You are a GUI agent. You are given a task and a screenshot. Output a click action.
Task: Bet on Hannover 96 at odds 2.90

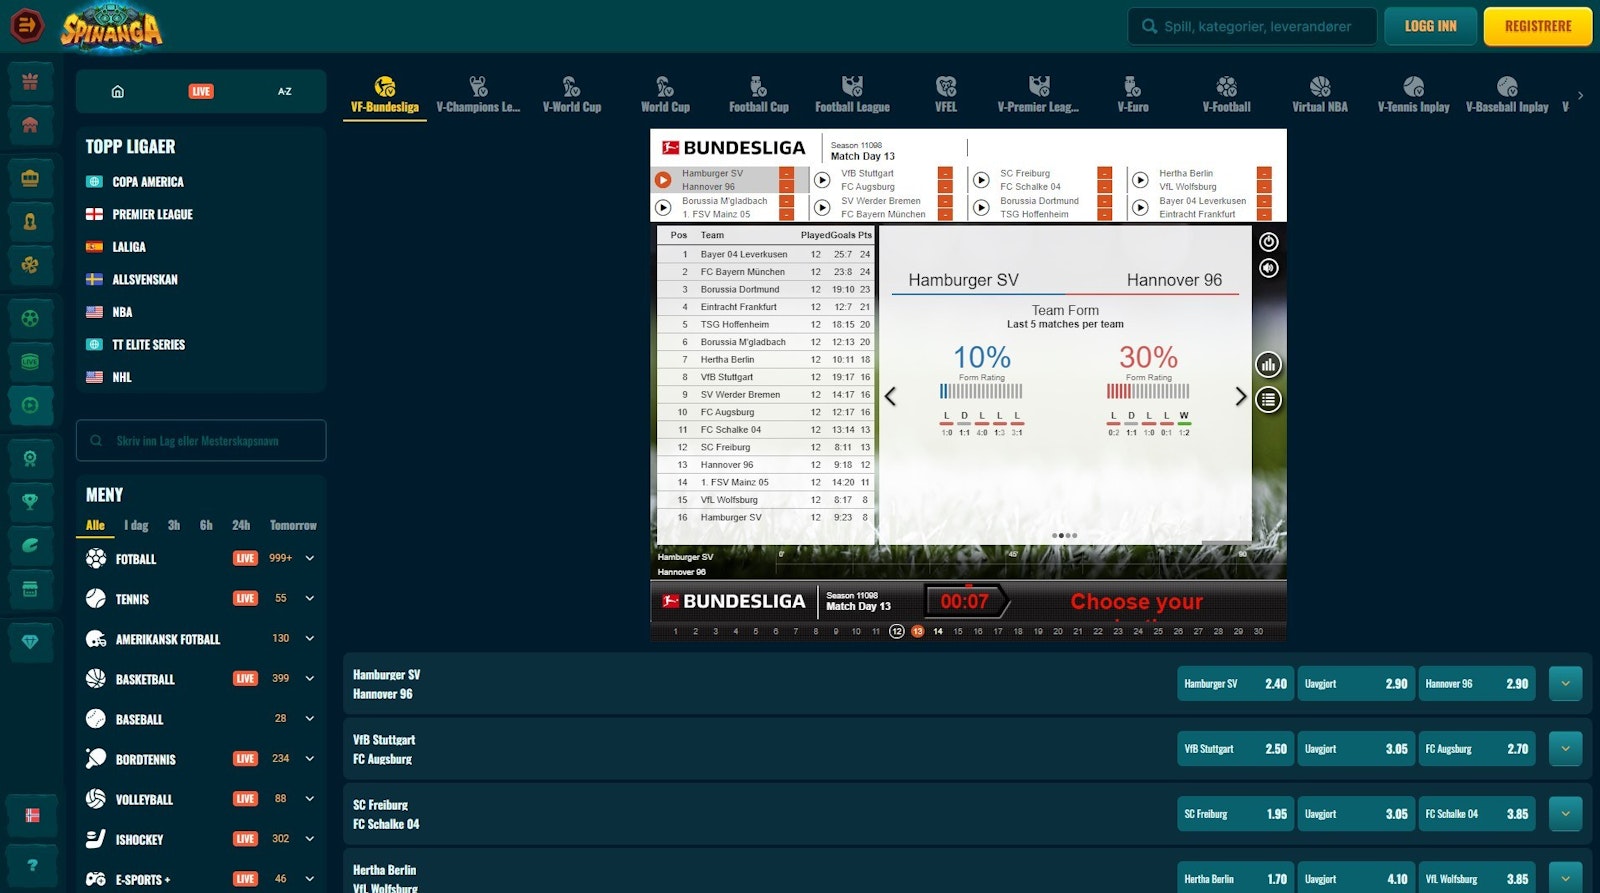click(x=1476, y=684)
